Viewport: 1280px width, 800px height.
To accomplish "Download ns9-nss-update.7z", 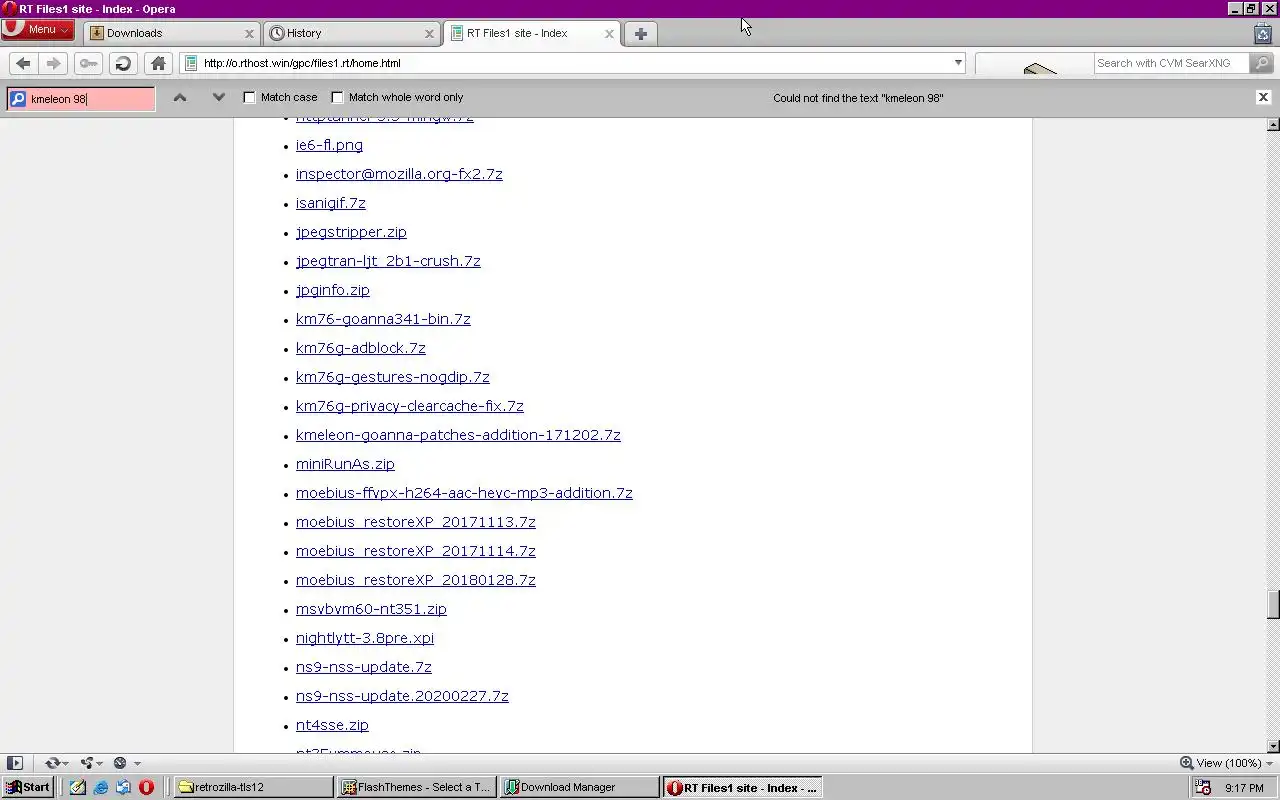I will 364,667.
